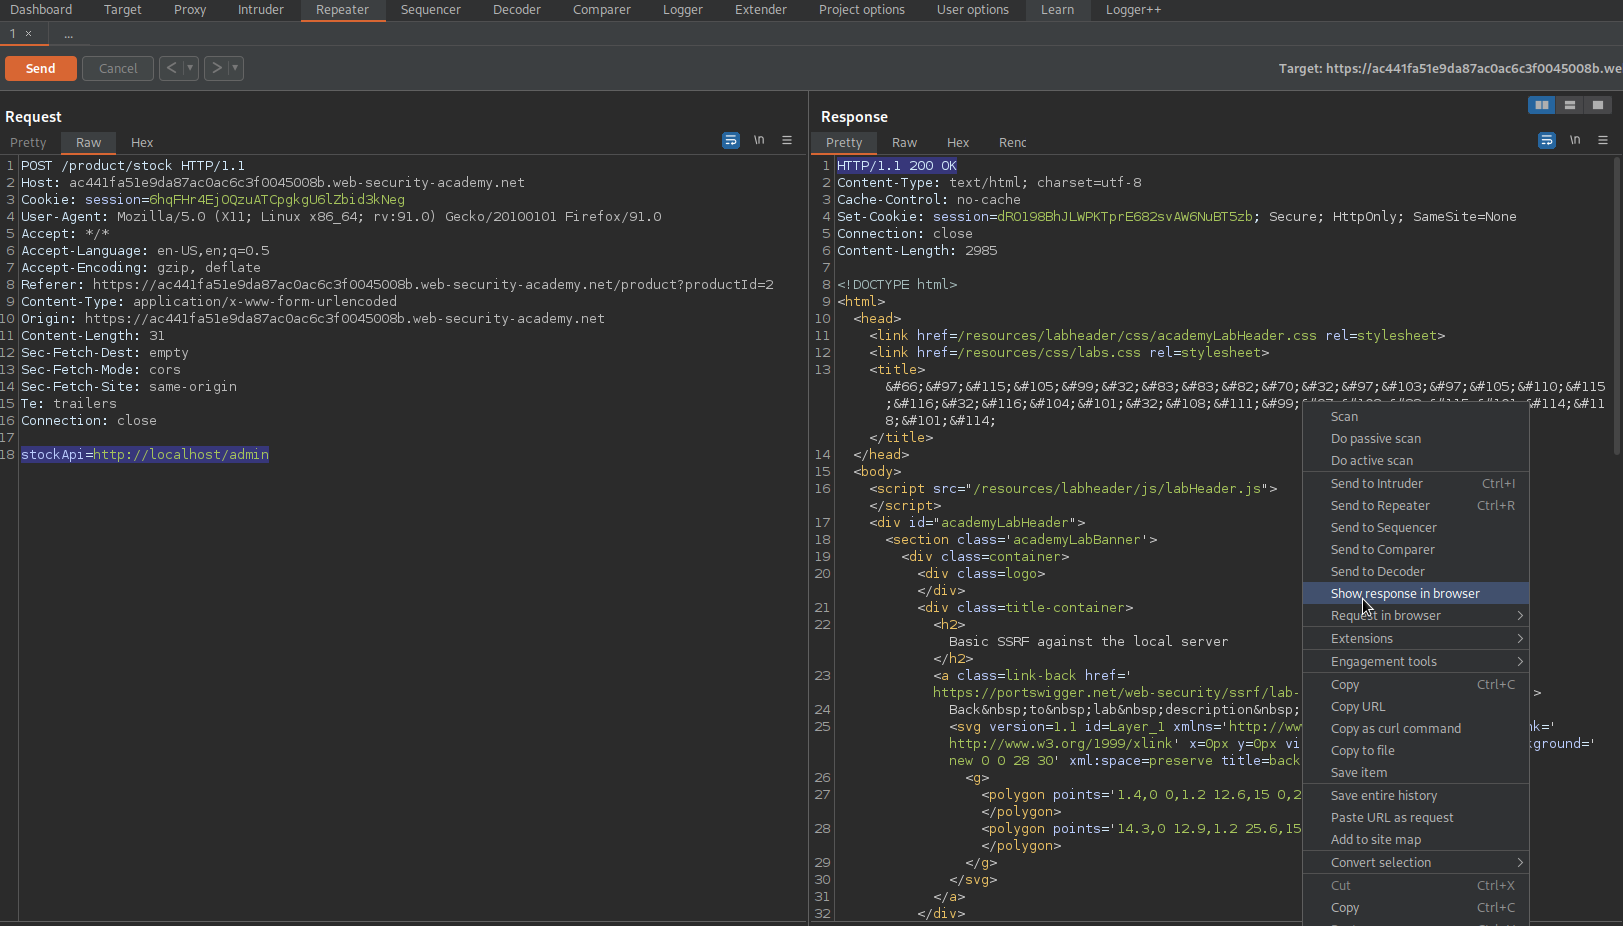
Task: Select Send to Intruder menu entry
Action: (1416, 483)
